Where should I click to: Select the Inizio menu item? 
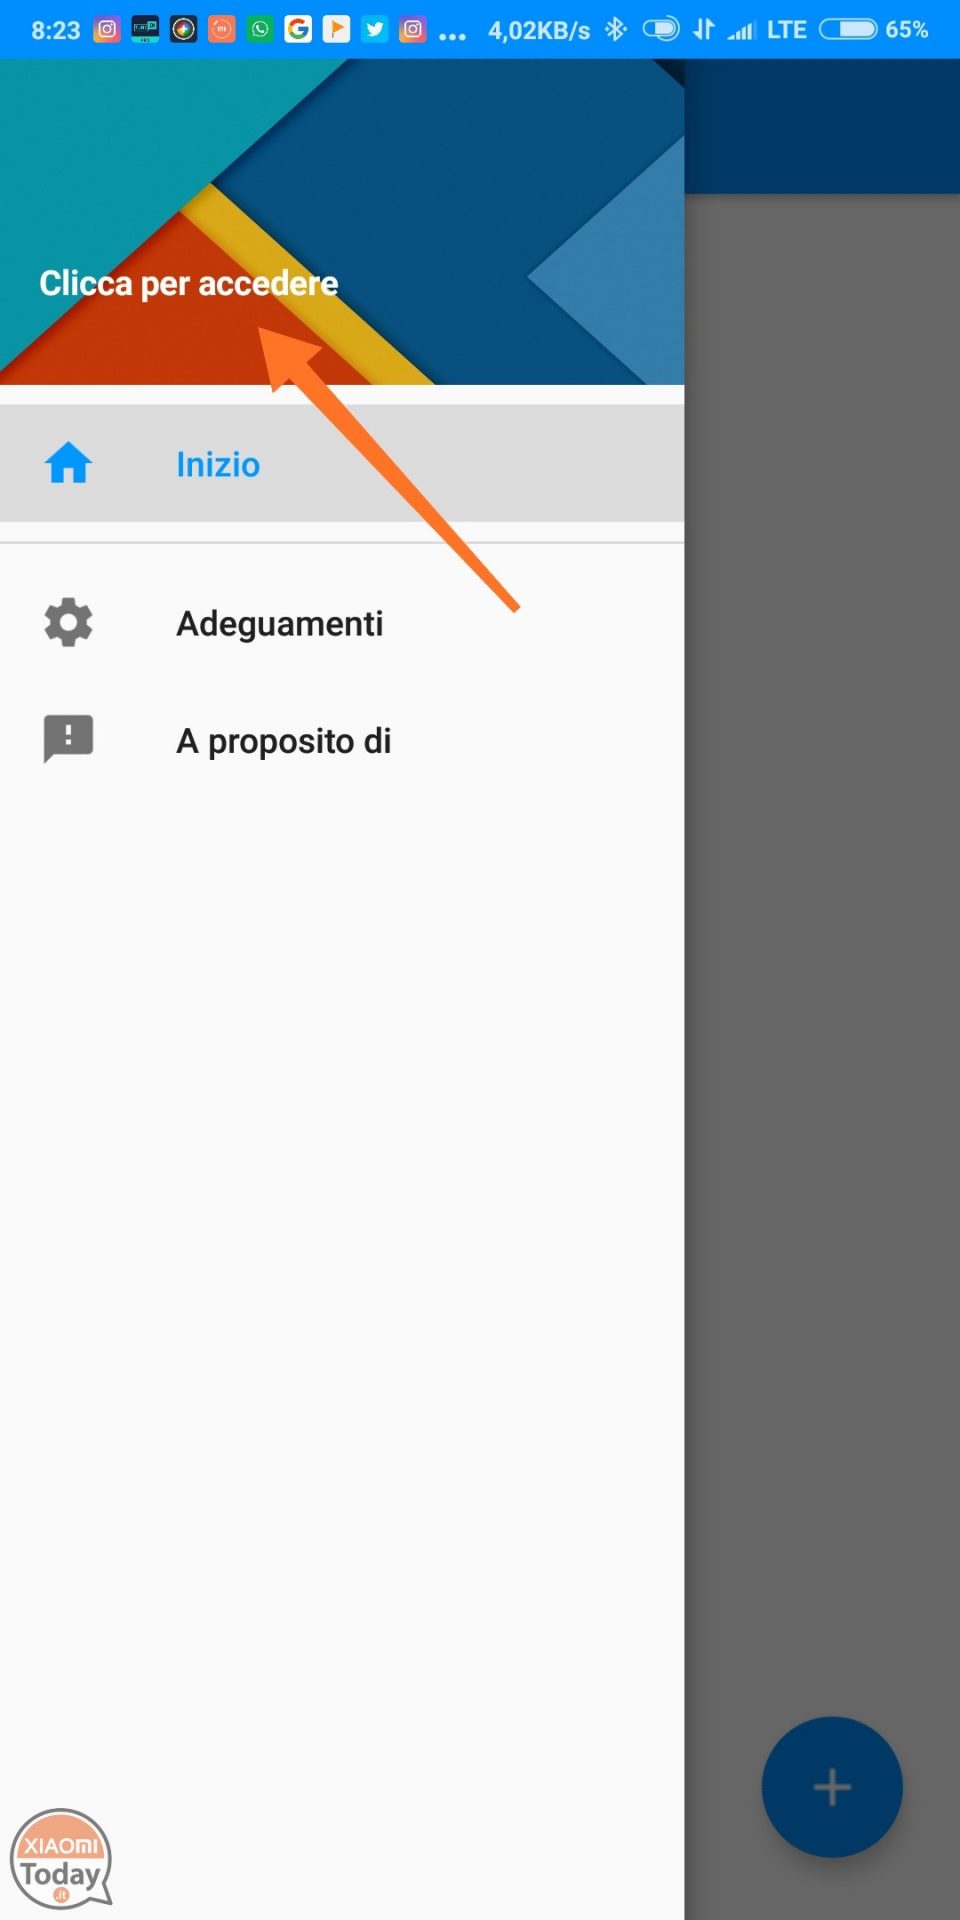[x=342, y=464]
